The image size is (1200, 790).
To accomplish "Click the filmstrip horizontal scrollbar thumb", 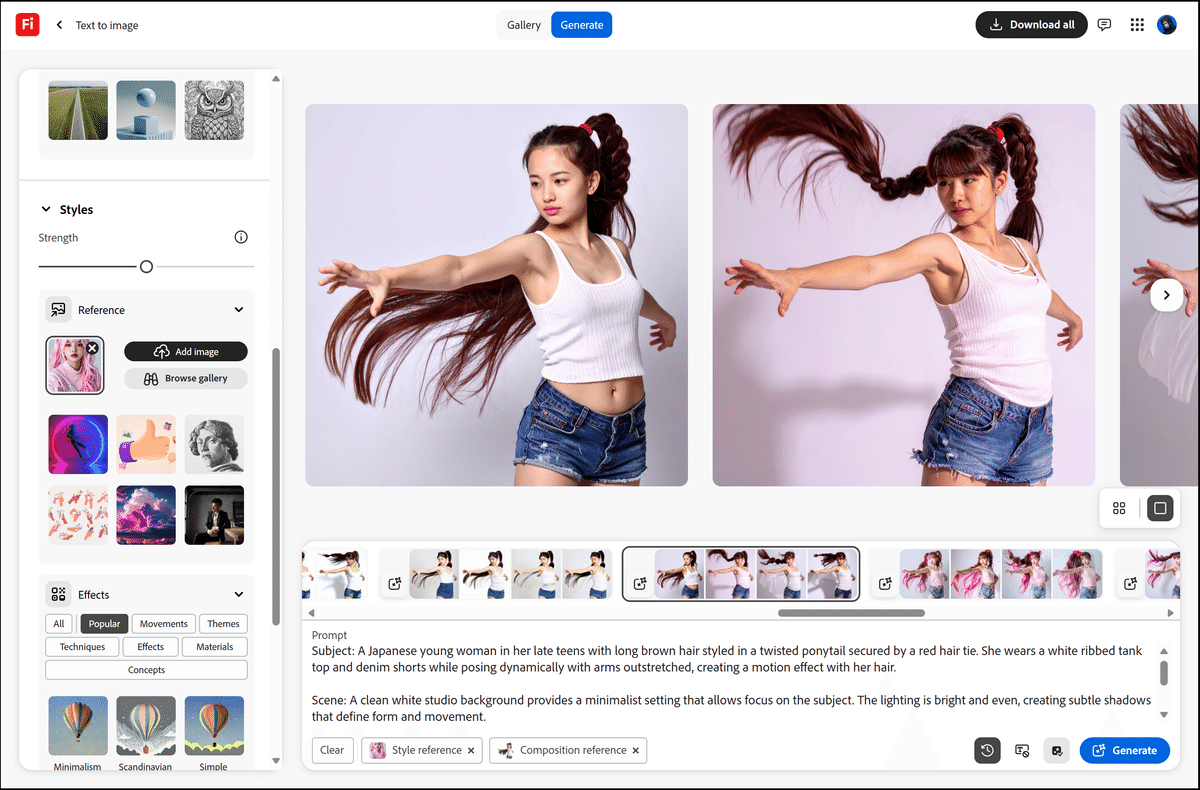I will (x=851, y=613).
